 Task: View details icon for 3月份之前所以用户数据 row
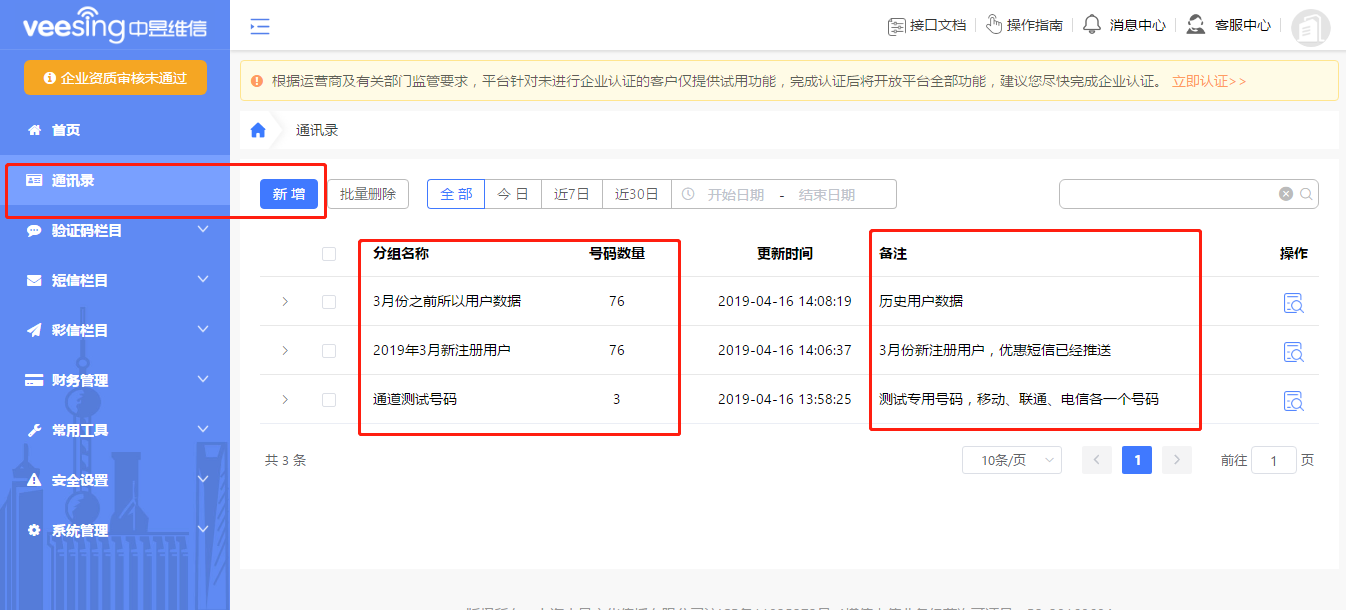pyautogui.click(x=1293, y=302)
